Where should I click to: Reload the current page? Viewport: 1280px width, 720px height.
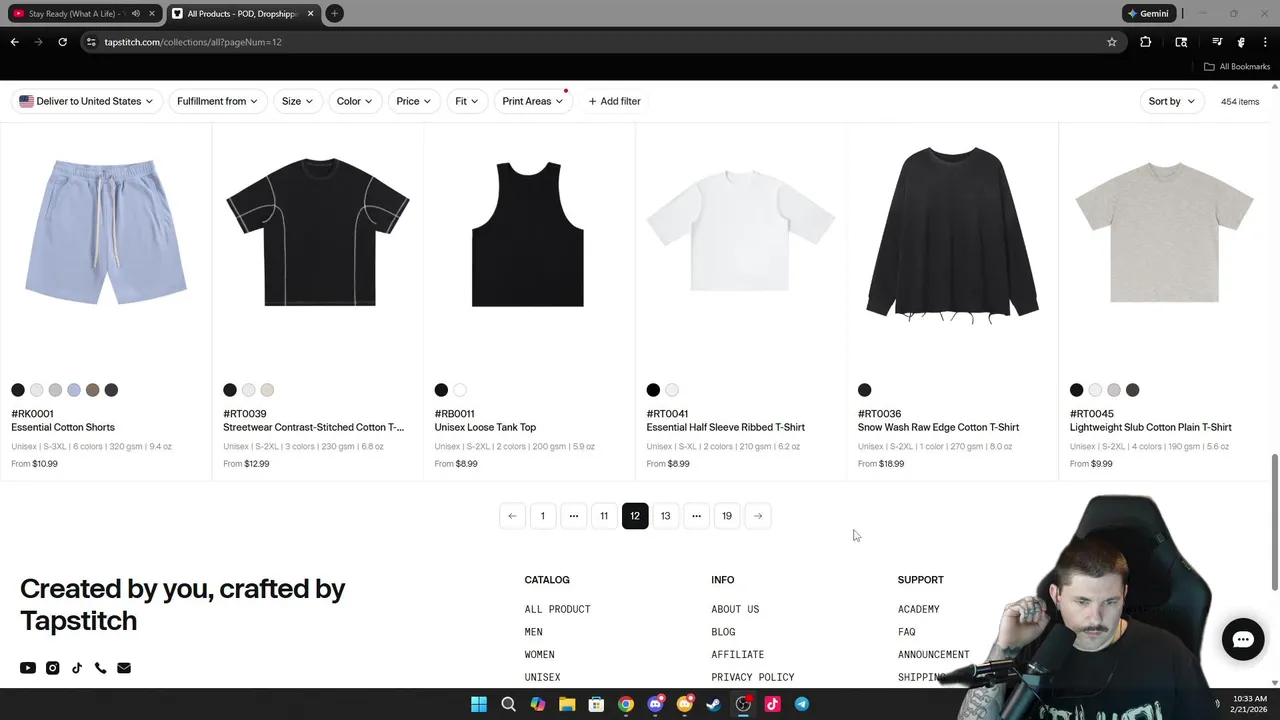tap(62, 42)
